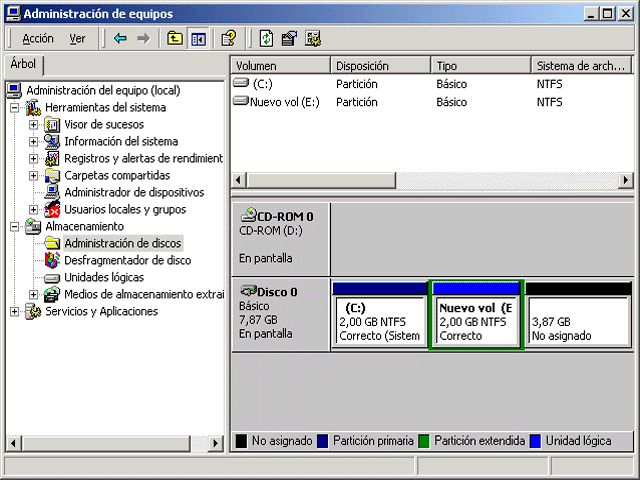This screenshot has height=480, width=640.
Task: Collapse Herramientas del sistema node
Action: 15,107
